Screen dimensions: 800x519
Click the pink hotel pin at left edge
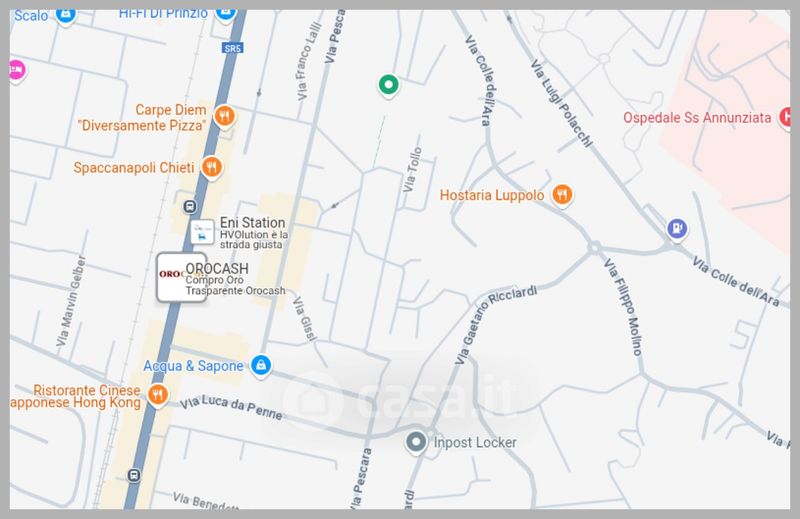click(17, 70)
